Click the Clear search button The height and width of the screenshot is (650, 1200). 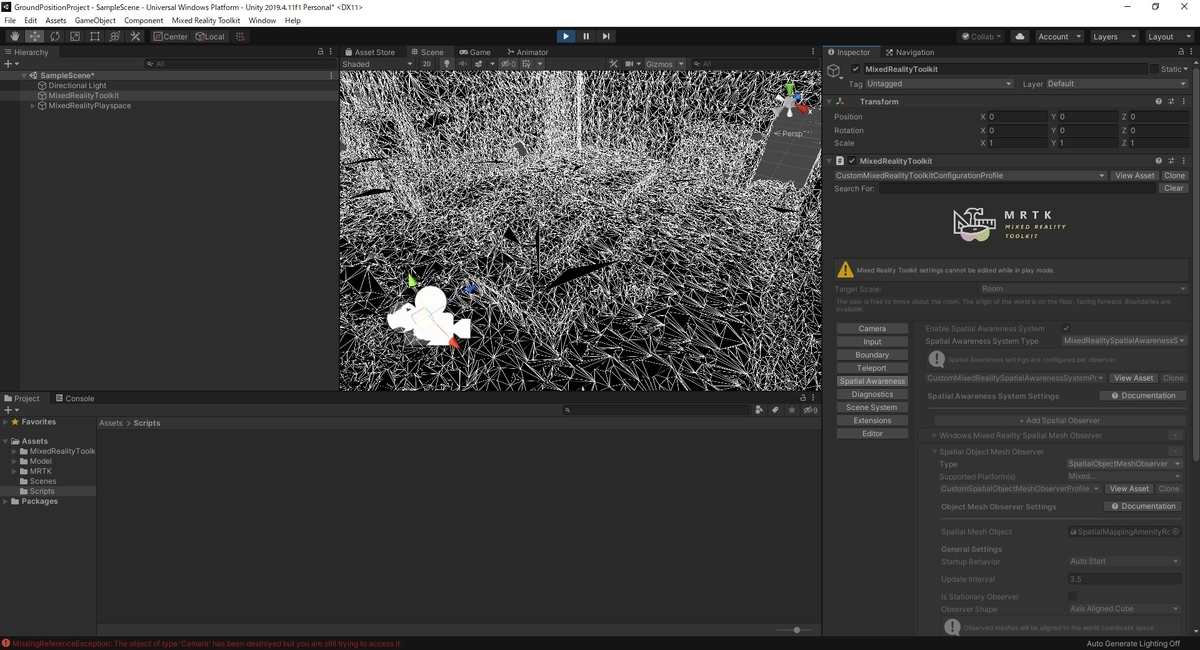[1174, 188]
